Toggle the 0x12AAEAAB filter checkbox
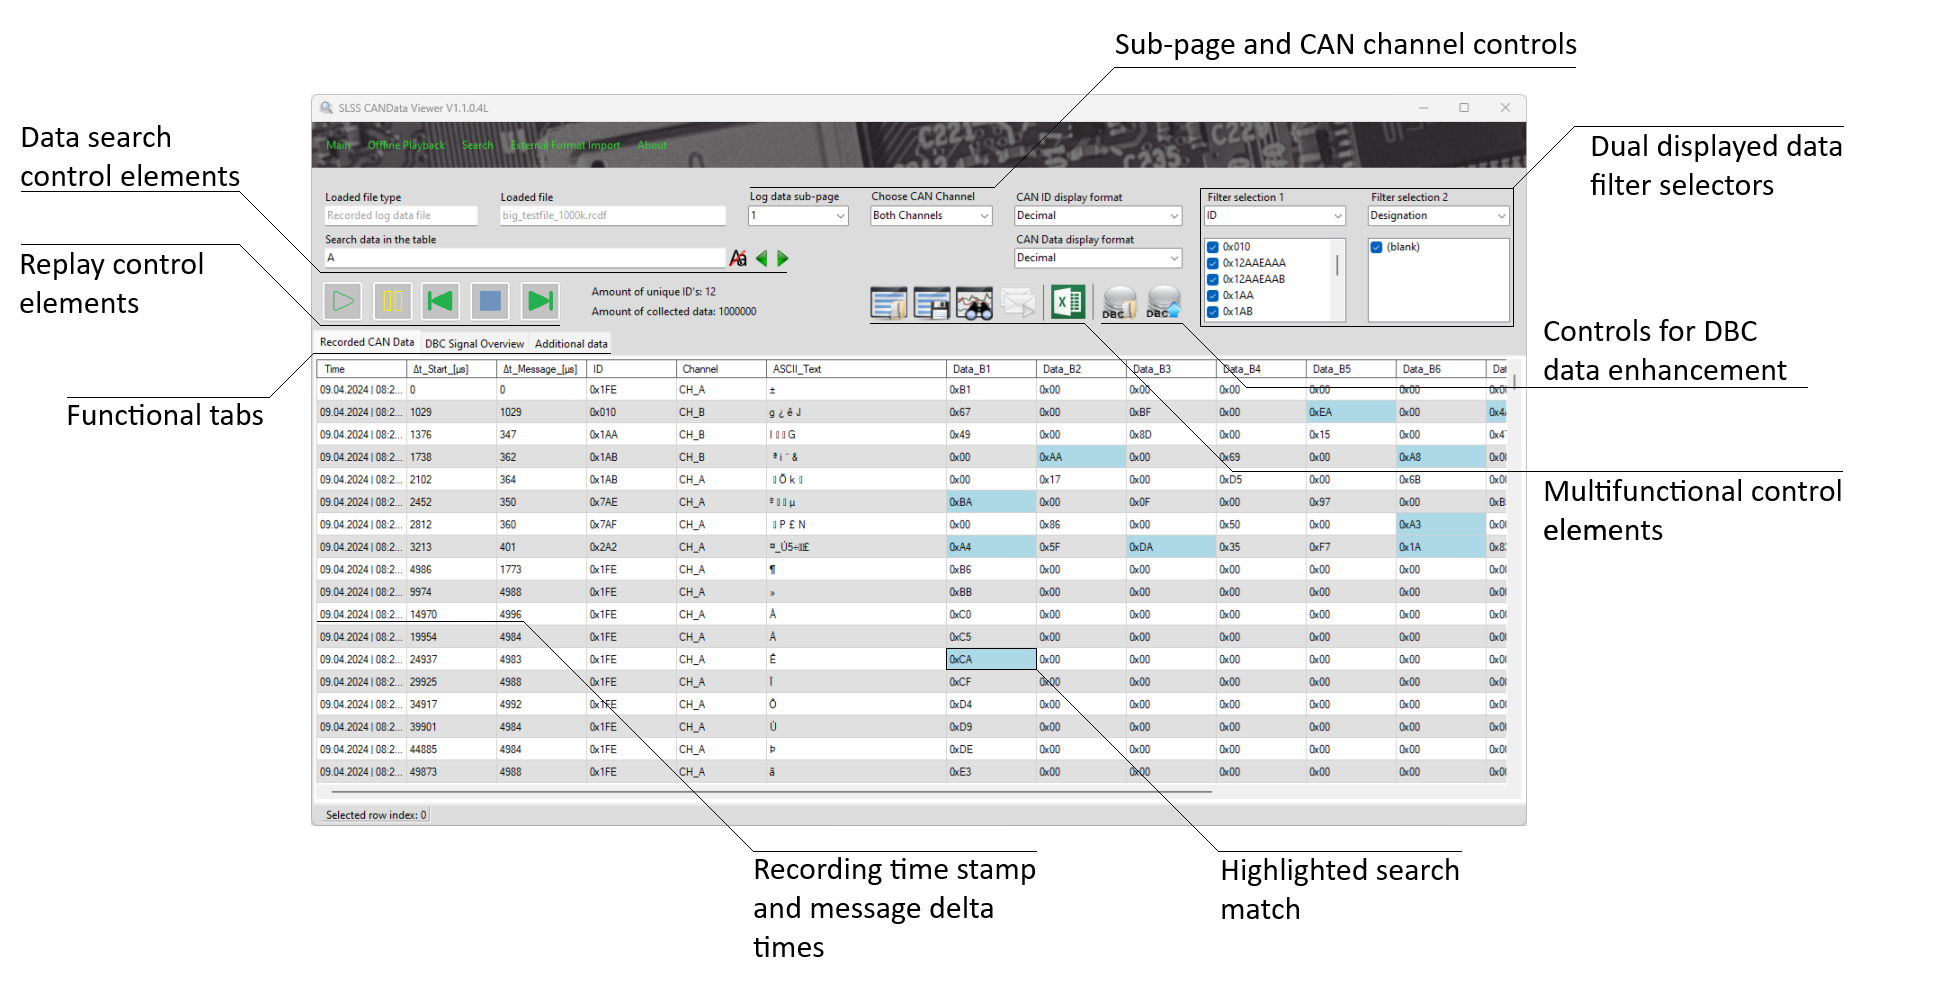This screenshot has width=1937, height=981. pyautogui.click(x=1213, y=279)
